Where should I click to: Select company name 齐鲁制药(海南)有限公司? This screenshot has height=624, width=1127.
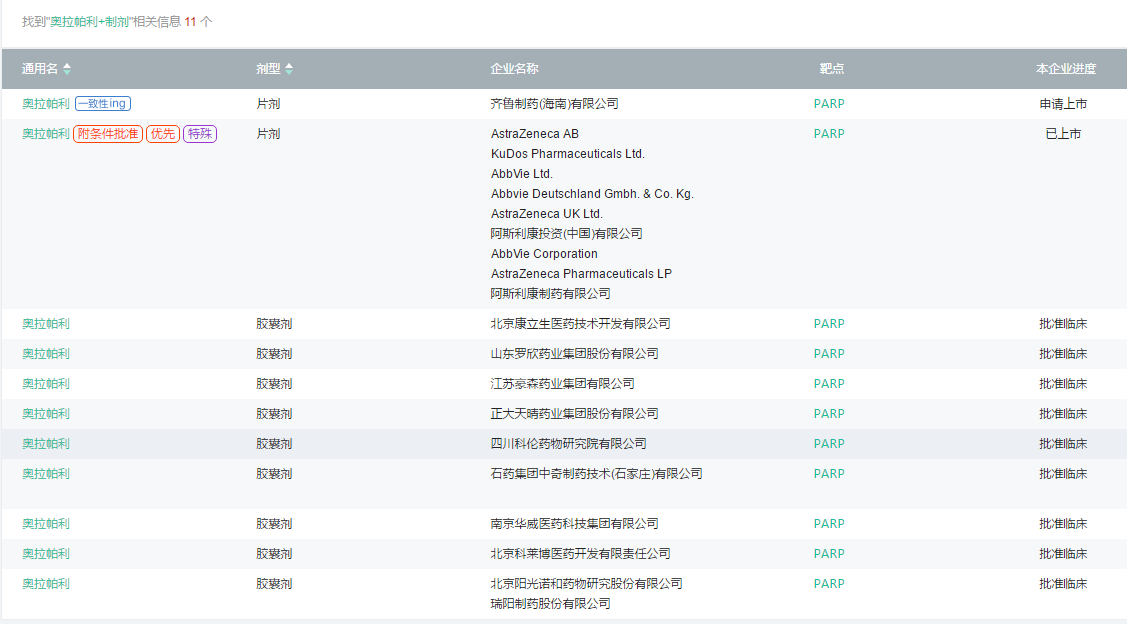pos(554,104)
